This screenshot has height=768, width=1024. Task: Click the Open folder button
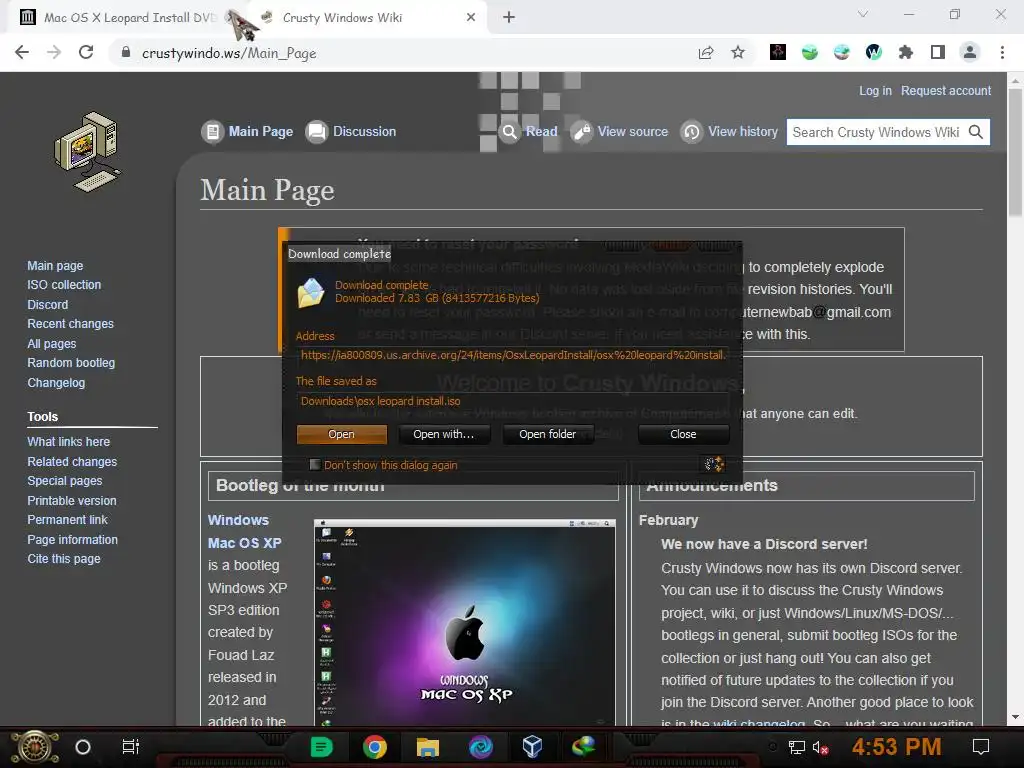547,434
